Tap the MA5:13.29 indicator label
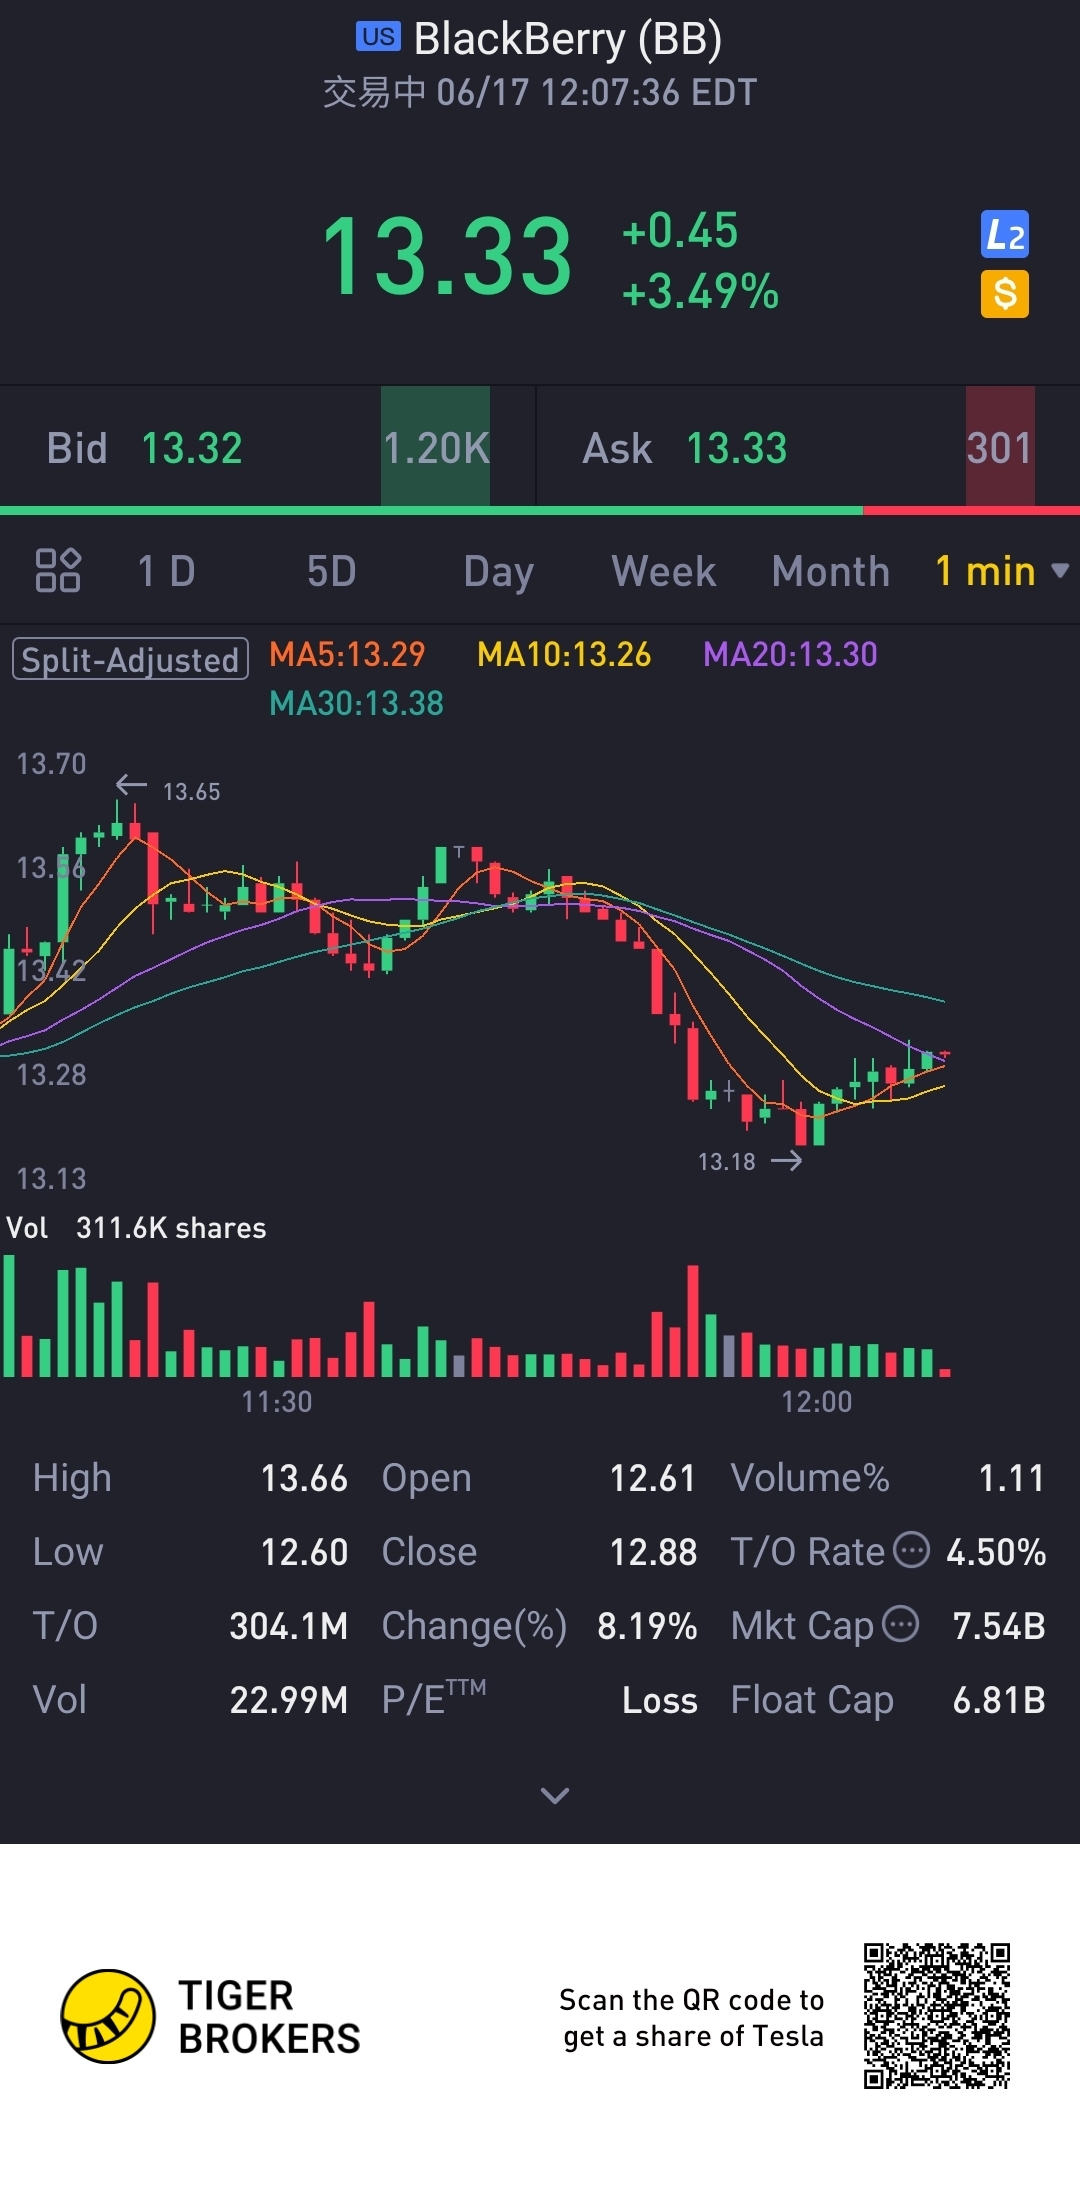Image resolution: width=1080 pixels, height=2189 pixels. (x=347, y=654)
